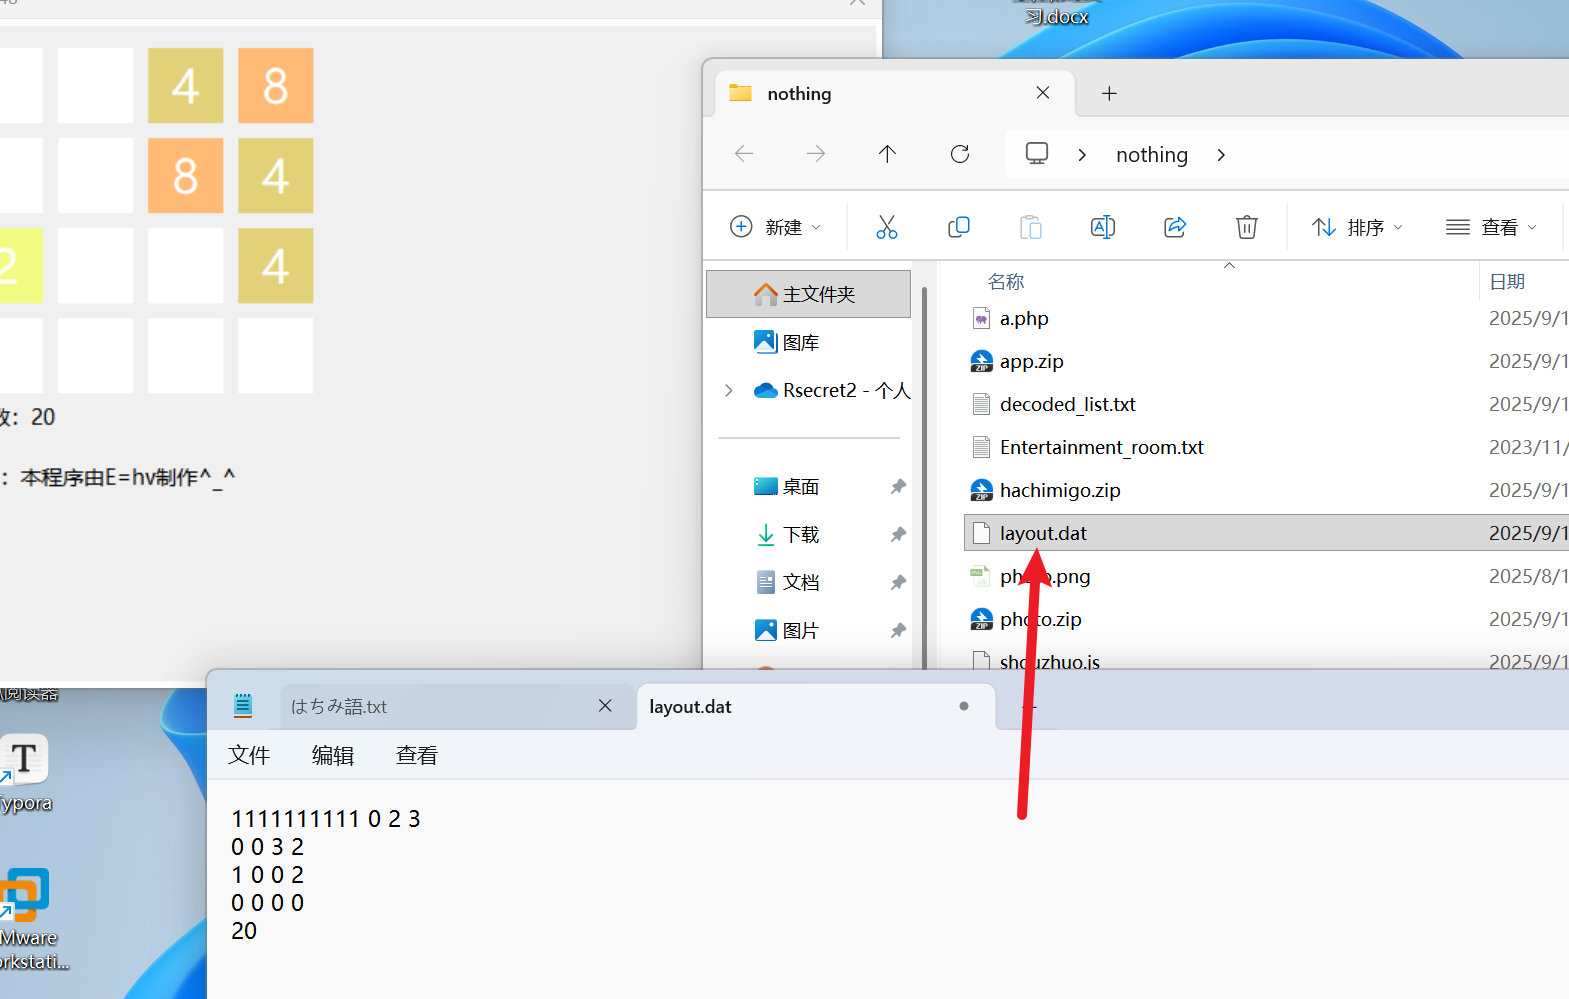1569x999 pixels.
Task: Click the 习.docx desktop file
Action: pyautogui.click(x=1056, y=16)
